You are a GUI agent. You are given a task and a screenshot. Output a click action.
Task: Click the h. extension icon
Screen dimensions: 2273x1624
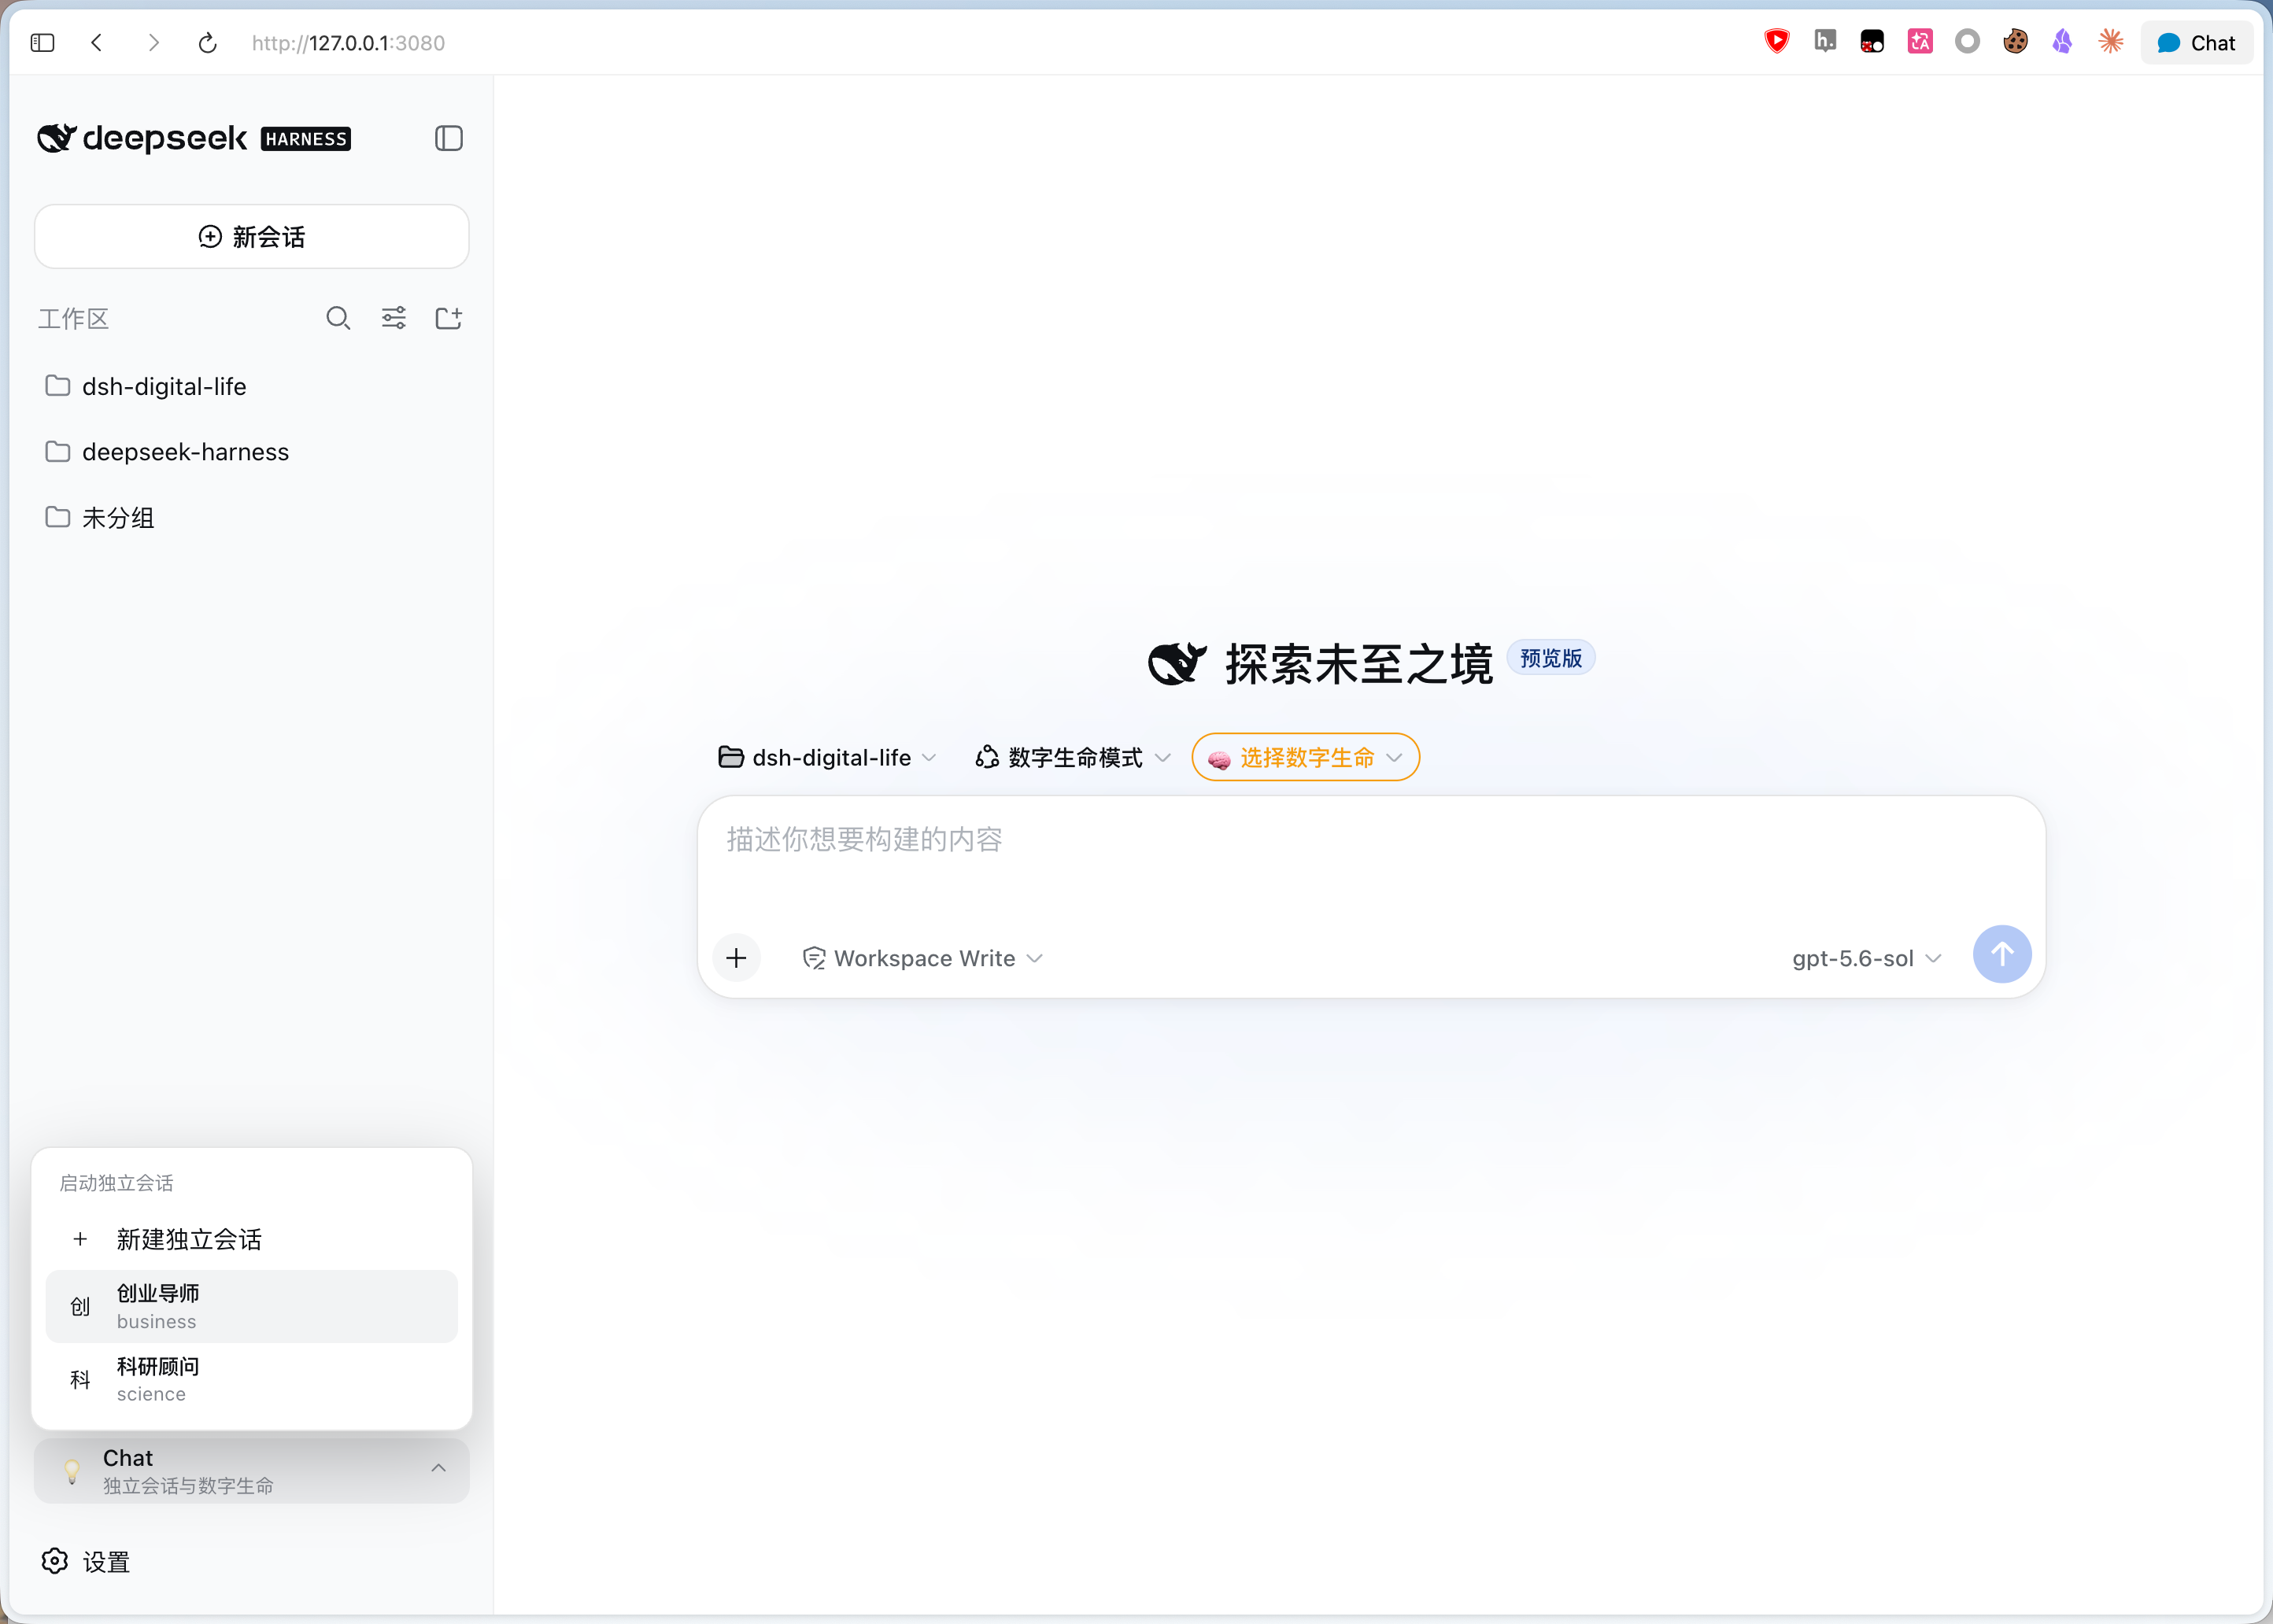click(1825, 41)
